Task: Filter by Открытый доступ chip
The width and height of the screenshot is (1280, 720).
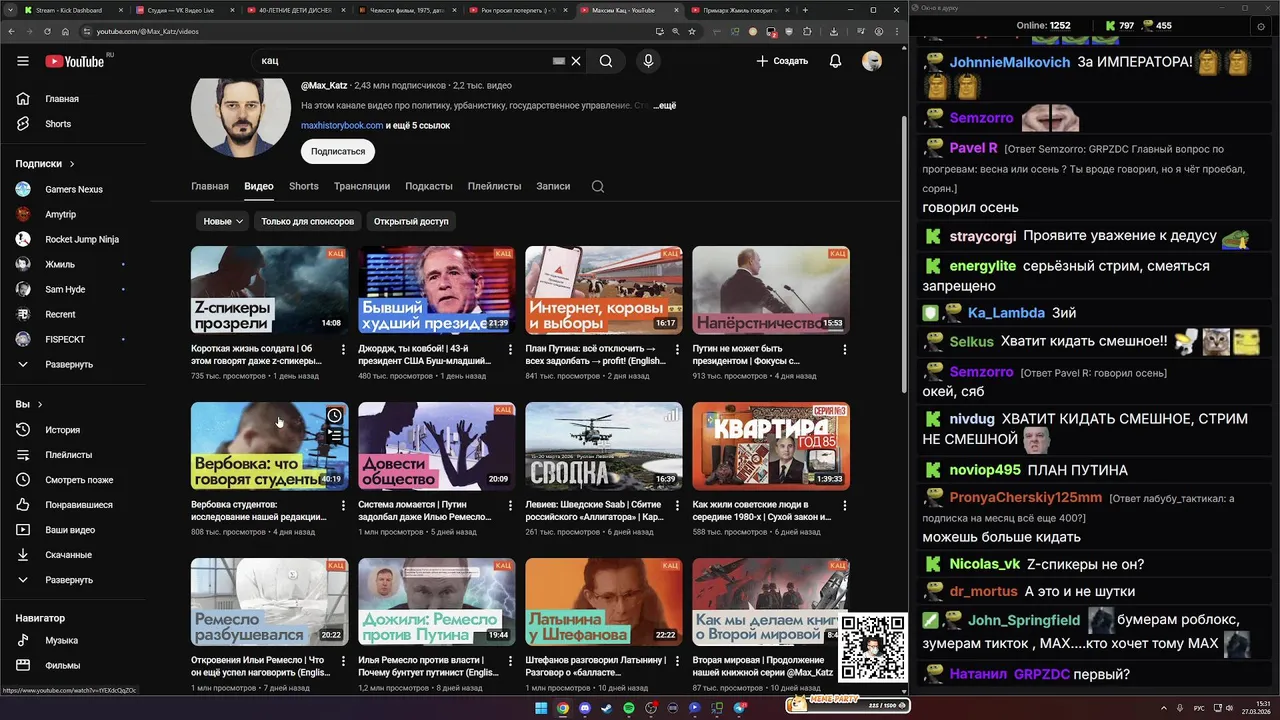Action: pyautogui.click(x=411, y=221)
